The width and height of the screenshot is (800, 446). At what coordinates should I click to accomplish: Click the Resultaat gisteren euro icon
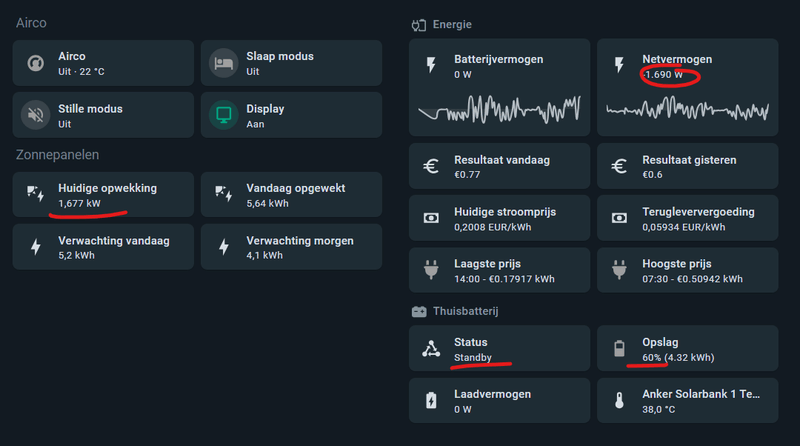tap(619, 166)
